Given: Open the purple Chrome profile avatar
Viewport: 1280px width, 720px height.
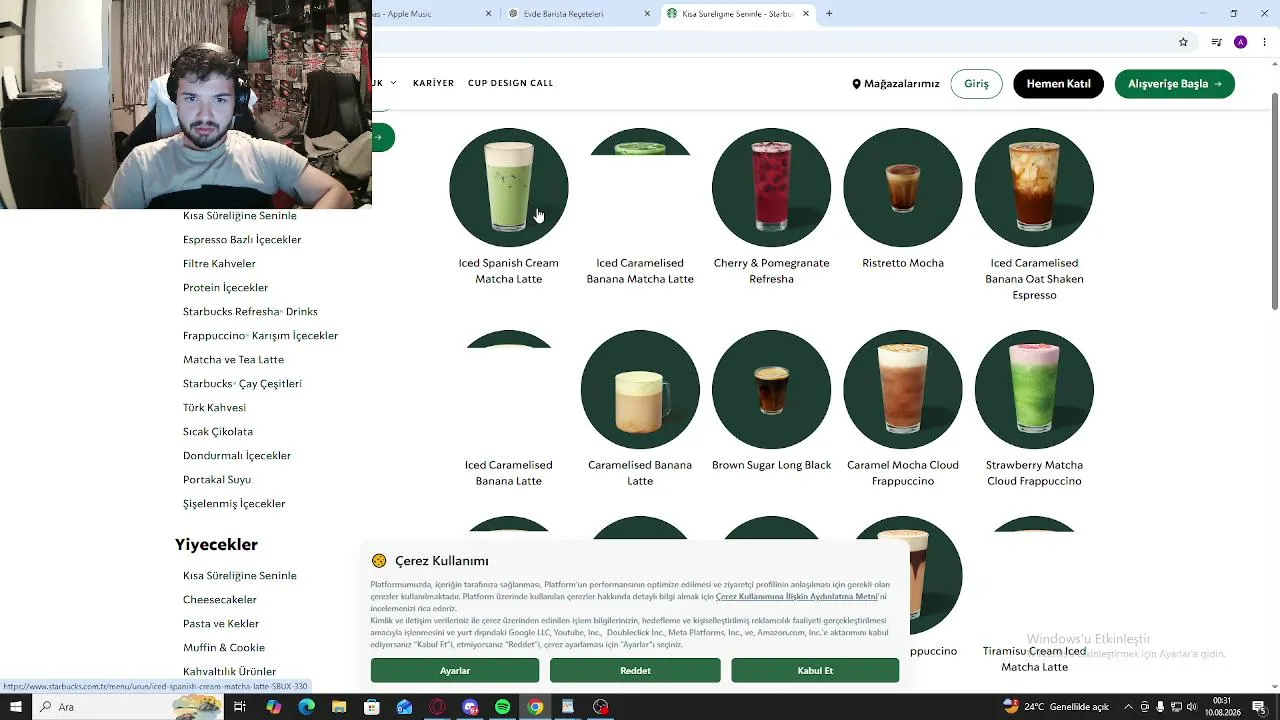Looking at the screenshot, I should click(1240, 42).
